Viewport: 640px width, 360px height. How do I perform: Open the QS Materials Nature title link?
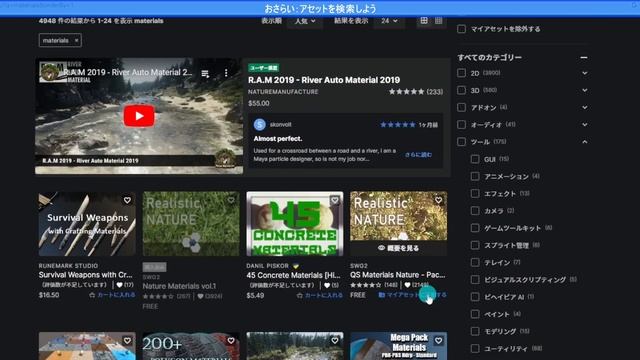coord(398,275)
